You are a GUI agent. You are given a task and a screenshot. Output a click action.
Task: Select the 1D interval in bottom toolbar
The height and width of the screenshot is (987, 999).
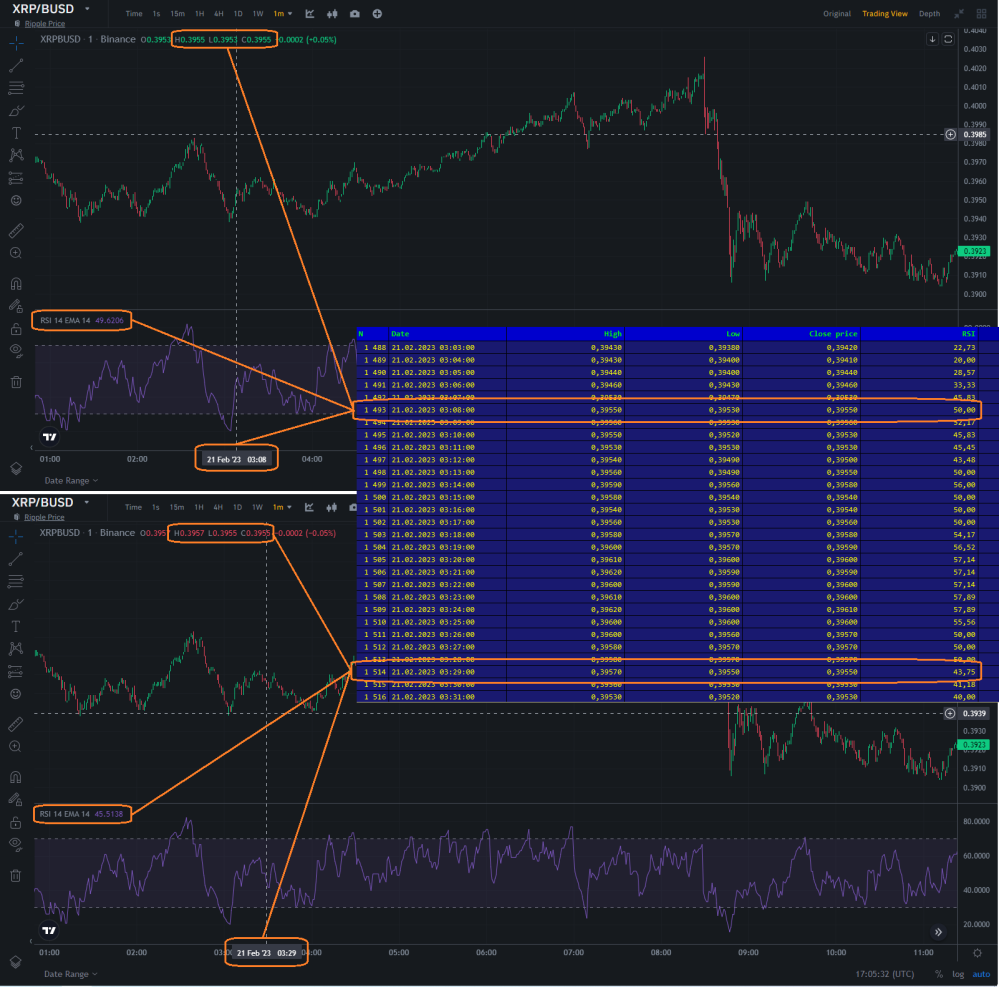tap(237, 507)
